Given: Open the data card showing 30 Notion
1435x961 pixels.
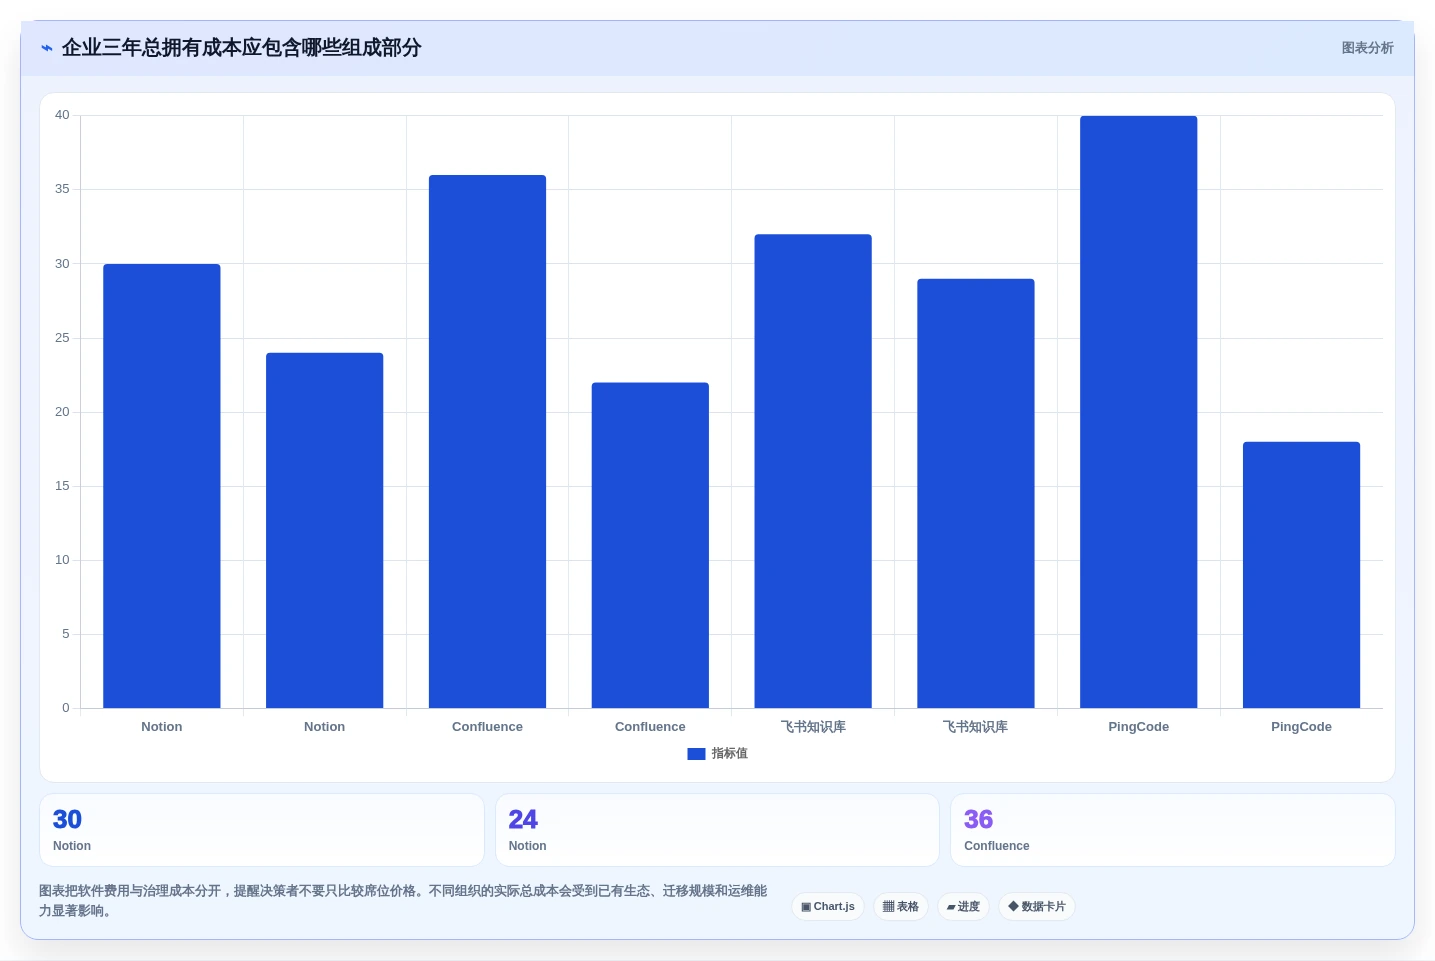Looking at the screenshot, I should 262,830.
